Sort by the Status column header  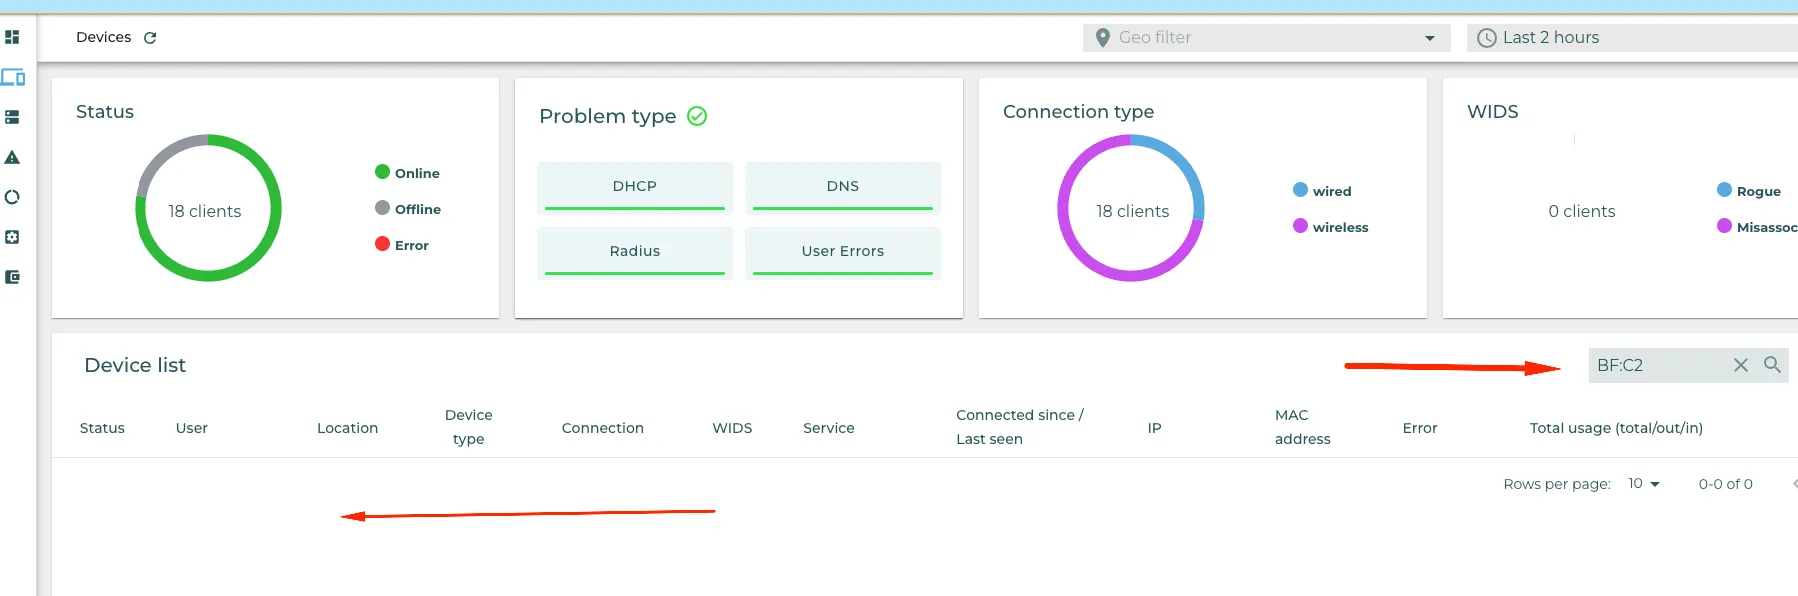(102, 428)
